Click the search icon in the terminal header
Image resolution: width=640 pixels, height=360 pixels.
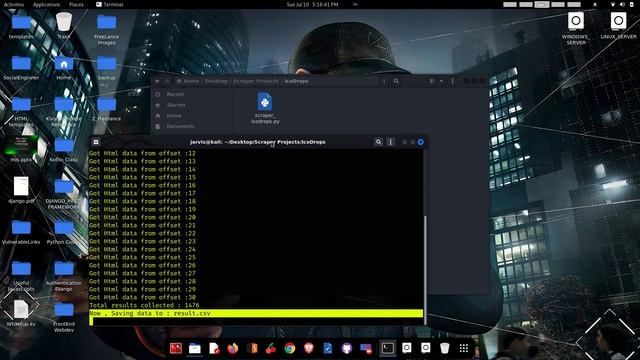point(378,142)
